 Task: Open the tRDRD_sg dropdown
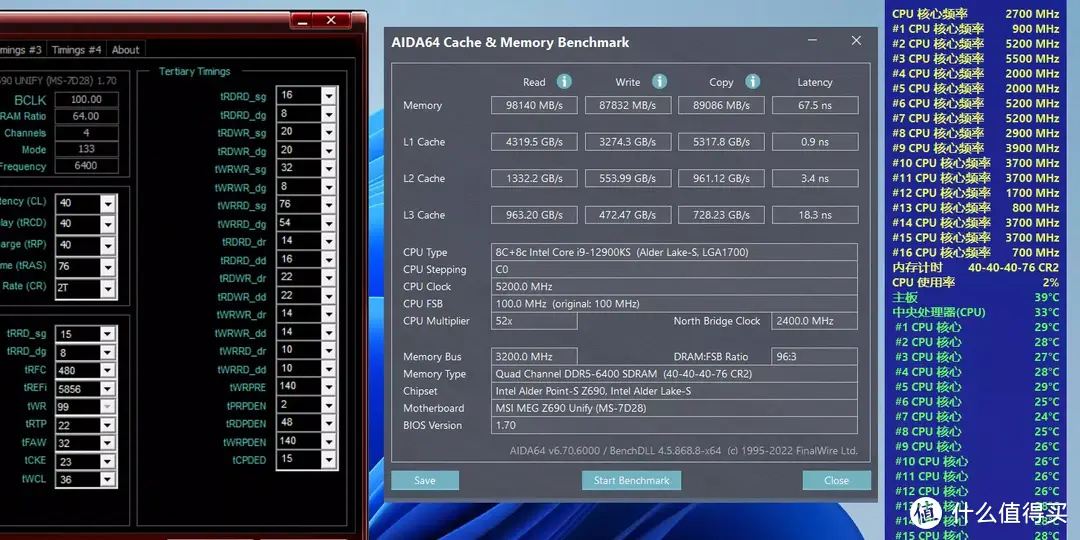pos(329,95)
